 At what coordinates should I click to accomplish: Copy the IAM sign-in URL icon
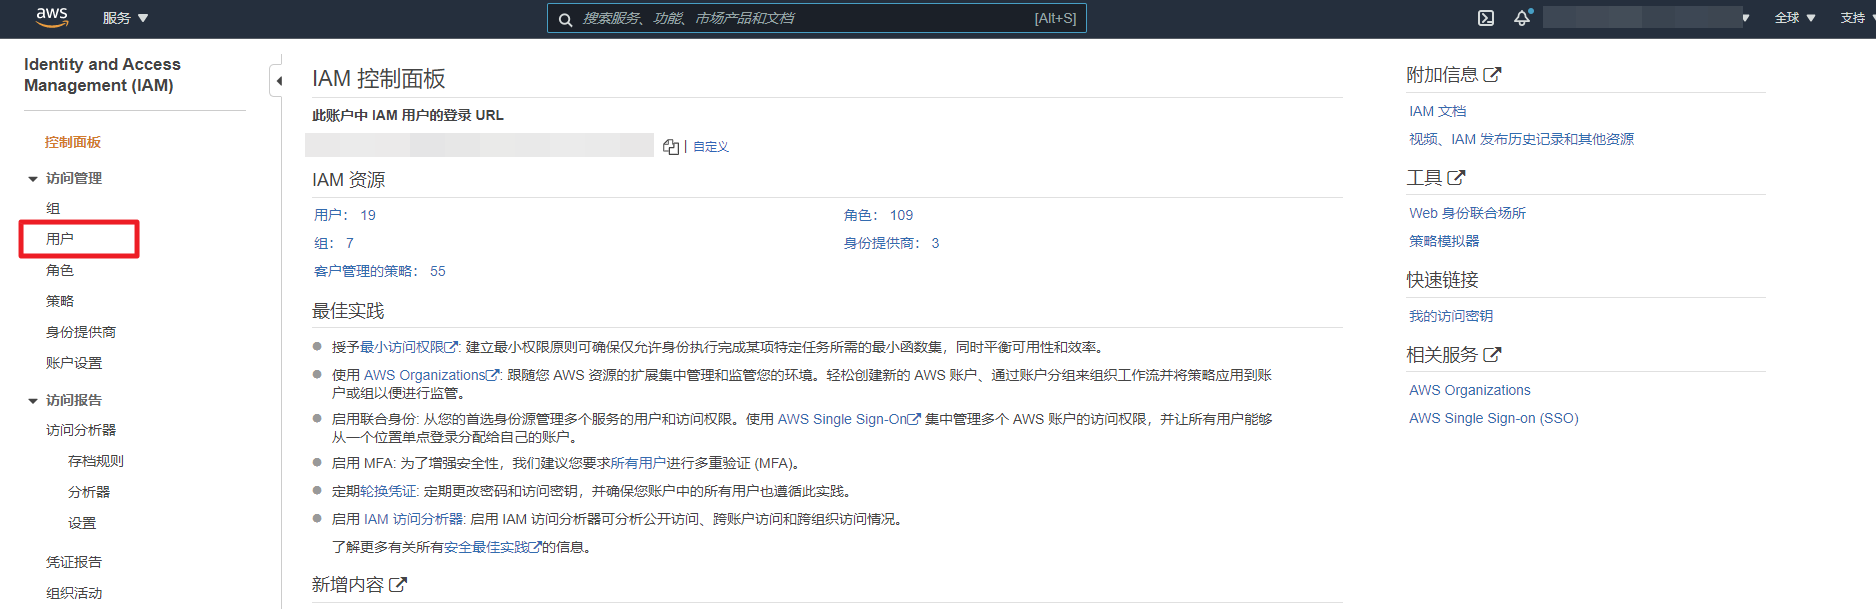pos(671,147)
